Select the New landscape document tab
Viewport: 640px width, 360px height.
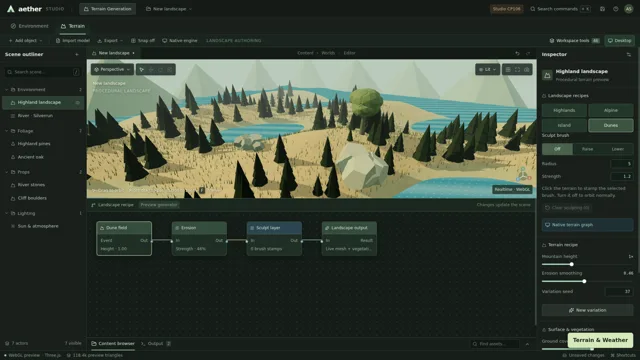pos(113,53)
